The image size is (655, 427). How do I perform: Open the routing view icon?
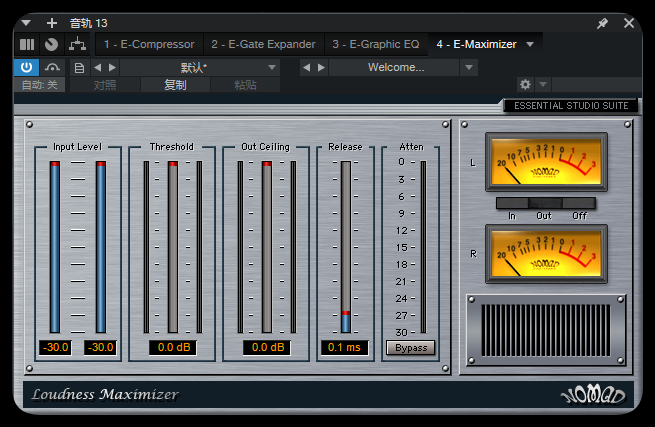tap(77, 44)
